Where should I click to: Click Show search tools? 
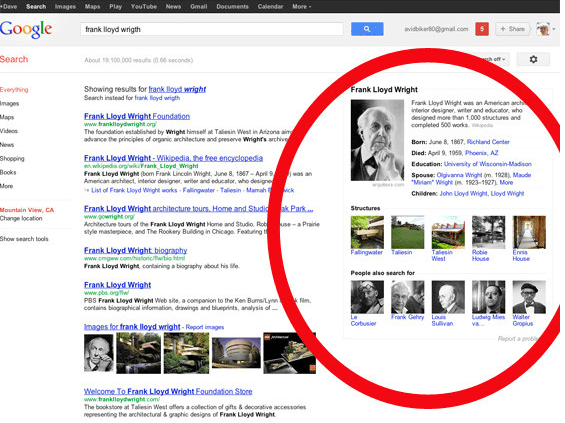click(24, 239)
